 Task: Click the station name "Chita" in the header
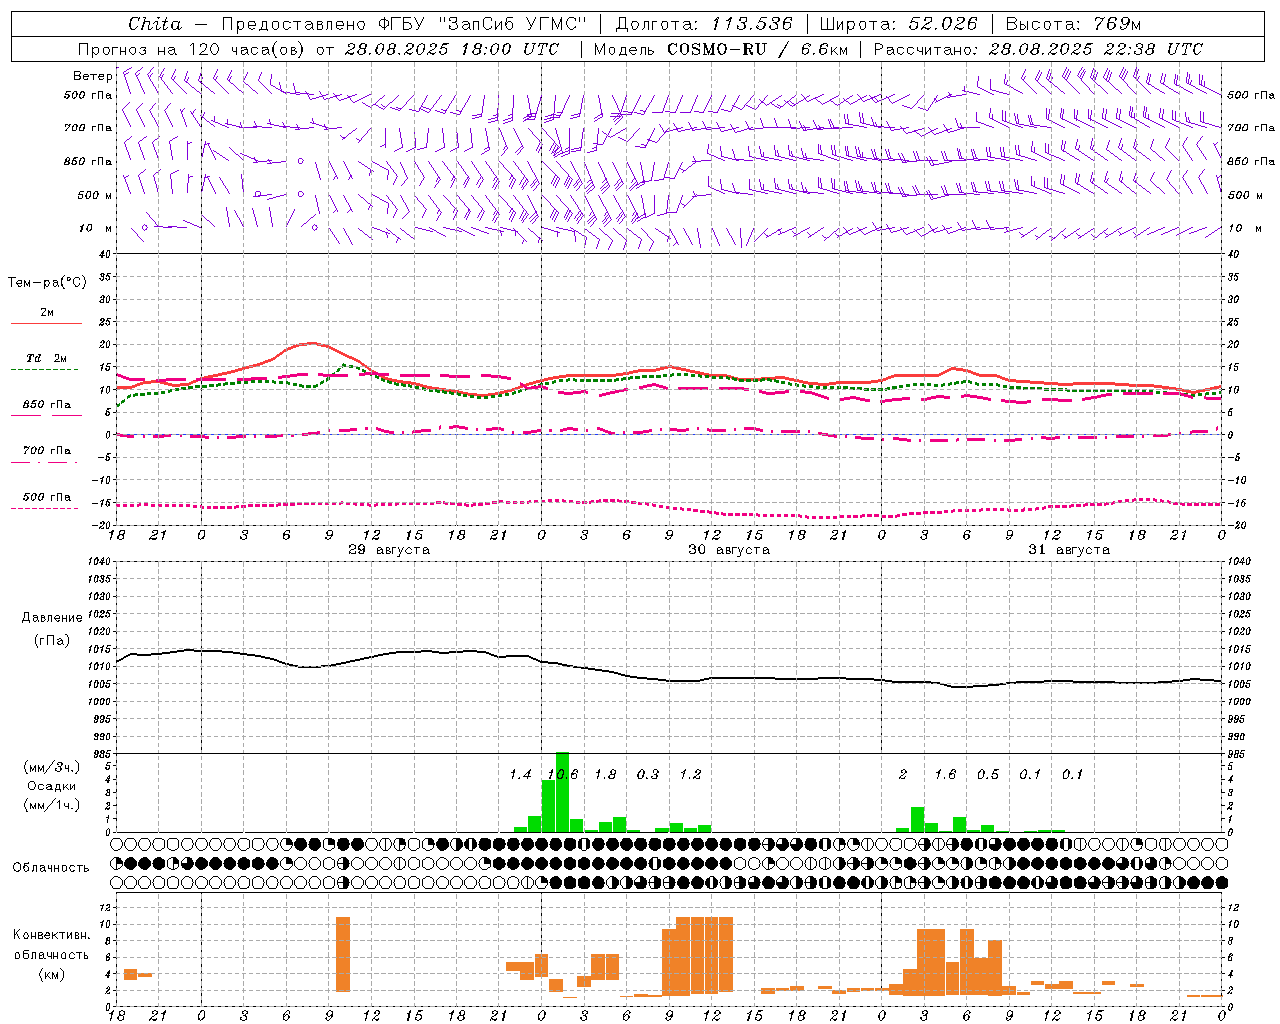point(155,23)
